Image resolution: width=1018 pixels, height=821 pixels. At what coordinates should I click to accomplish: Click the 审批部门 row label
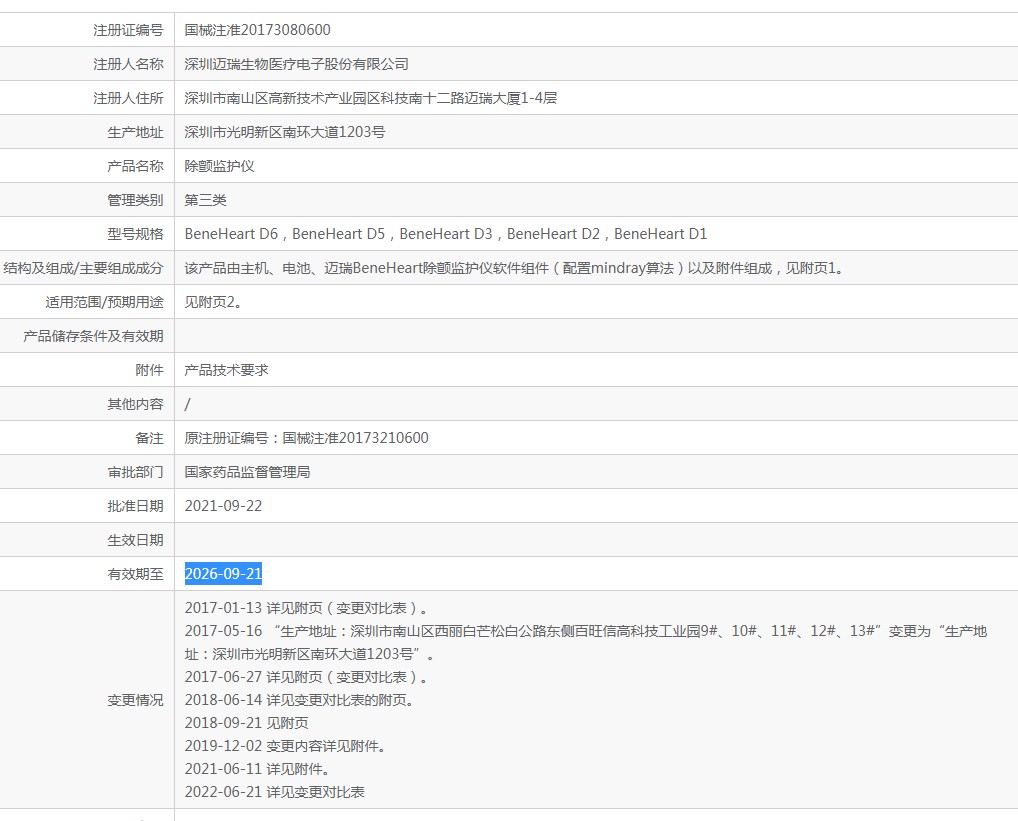pyautogui.click(x=135, y=472)
